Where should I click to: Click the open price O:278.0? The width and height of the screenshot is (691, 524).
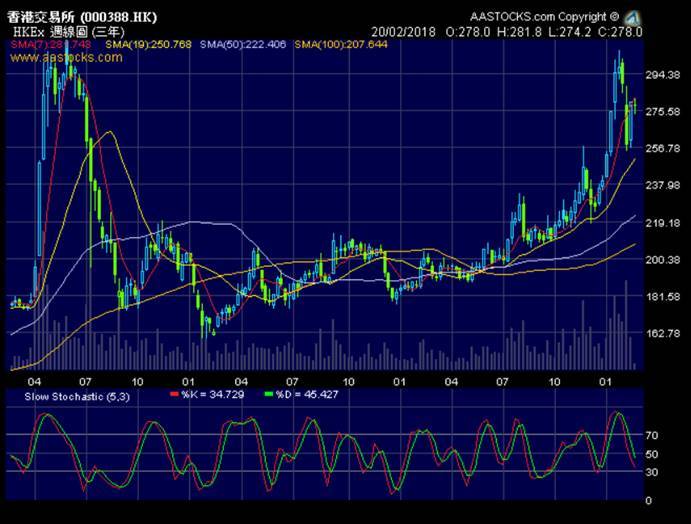[x=468, y=32]
